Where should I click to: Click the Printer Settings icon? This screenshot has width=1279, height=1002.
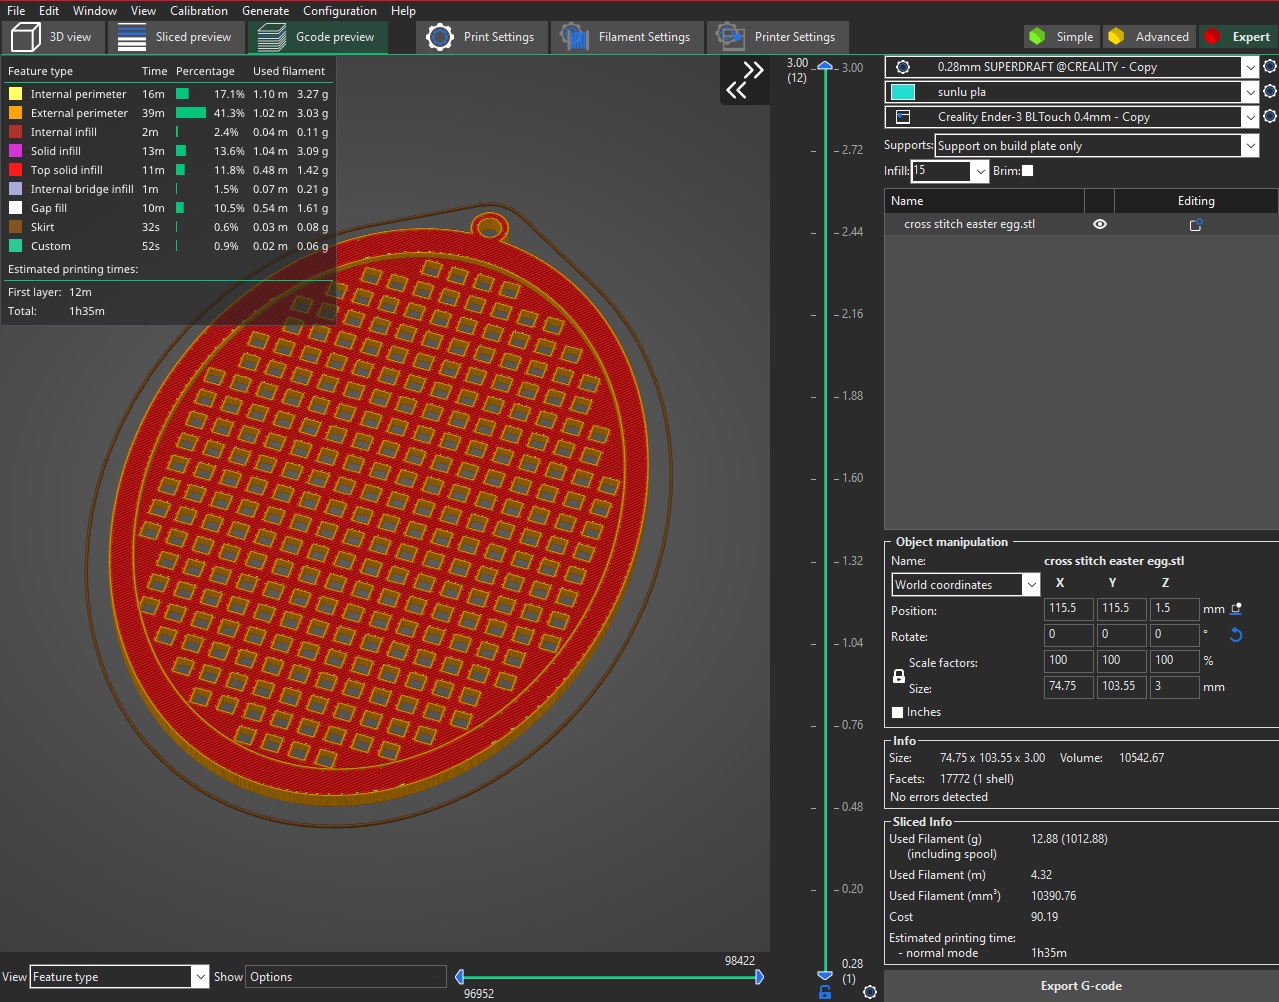tap(731, 37)
